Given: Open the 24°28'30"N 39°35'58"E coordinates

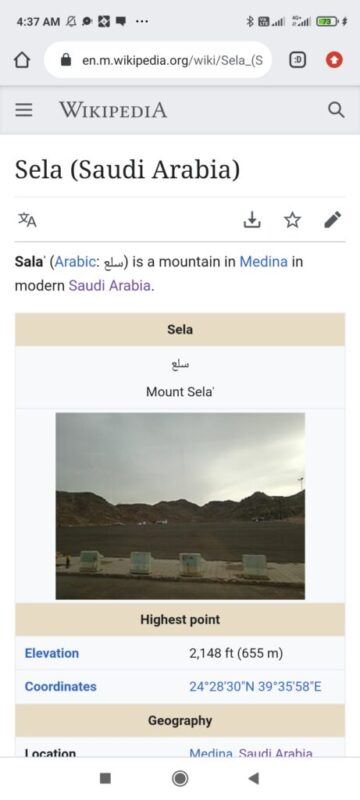Looking at the screenshot, I should [x=255, y=686].
